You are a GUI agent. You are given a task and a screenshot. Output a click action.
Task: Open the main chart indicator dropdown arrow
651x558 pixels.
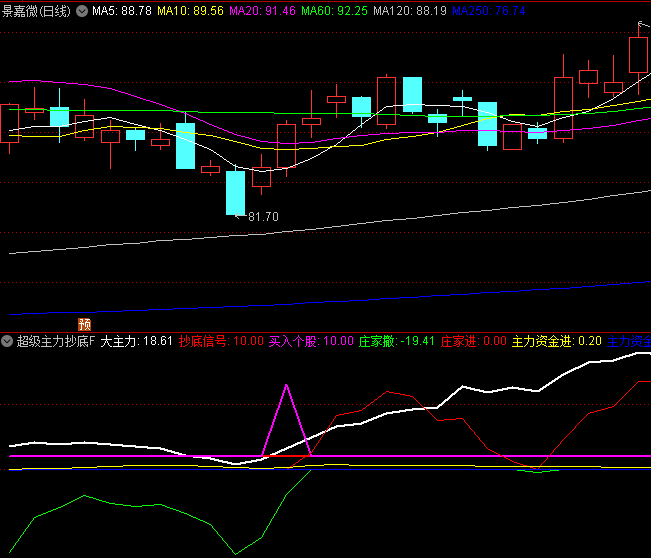[x=82, y=11]
